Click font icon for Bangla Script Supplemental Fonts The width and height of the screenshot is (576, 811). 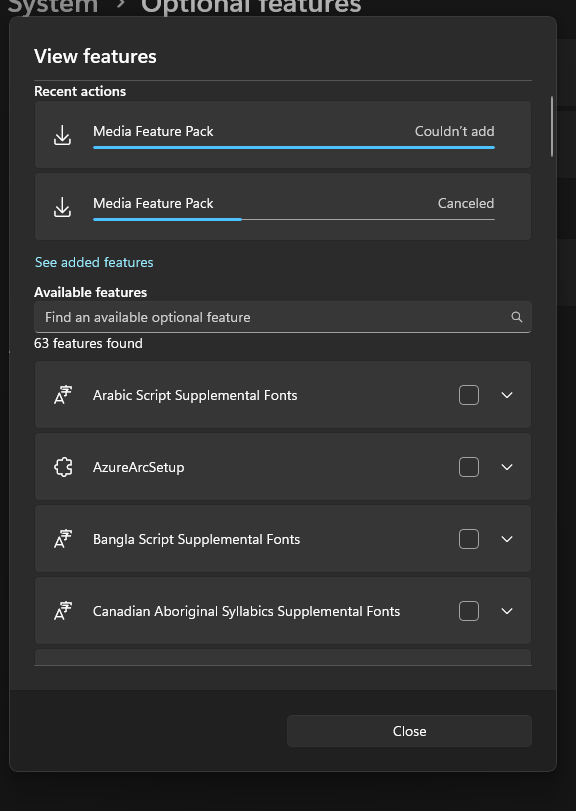63,539
